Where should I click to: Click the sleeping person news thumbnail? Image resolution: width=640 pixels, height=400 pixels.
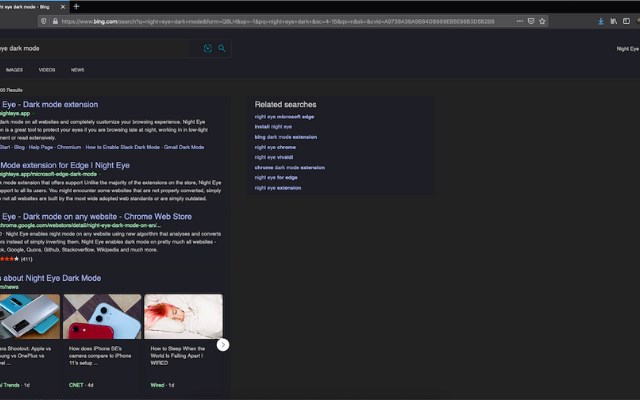pos(183,316)
